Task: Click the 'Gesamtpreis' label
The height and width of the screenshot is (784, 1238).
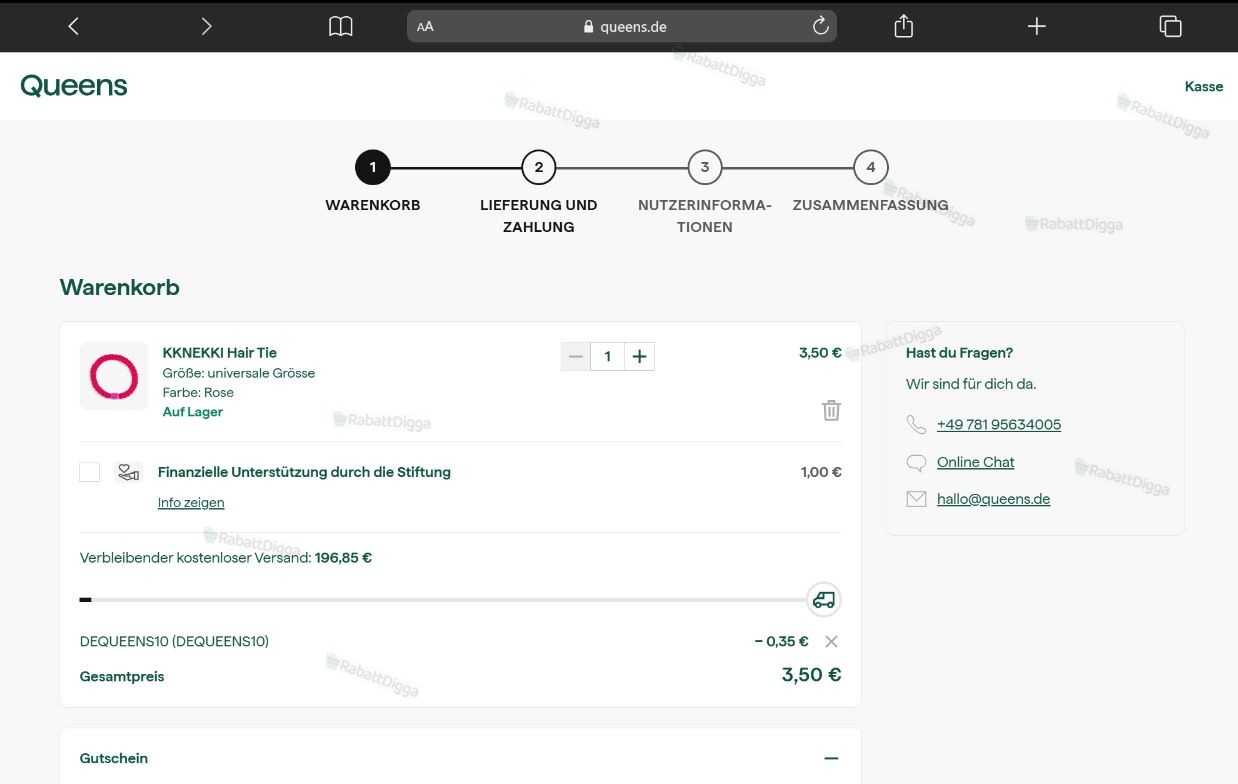Action: pyautogui.click(x=122, y=676)
